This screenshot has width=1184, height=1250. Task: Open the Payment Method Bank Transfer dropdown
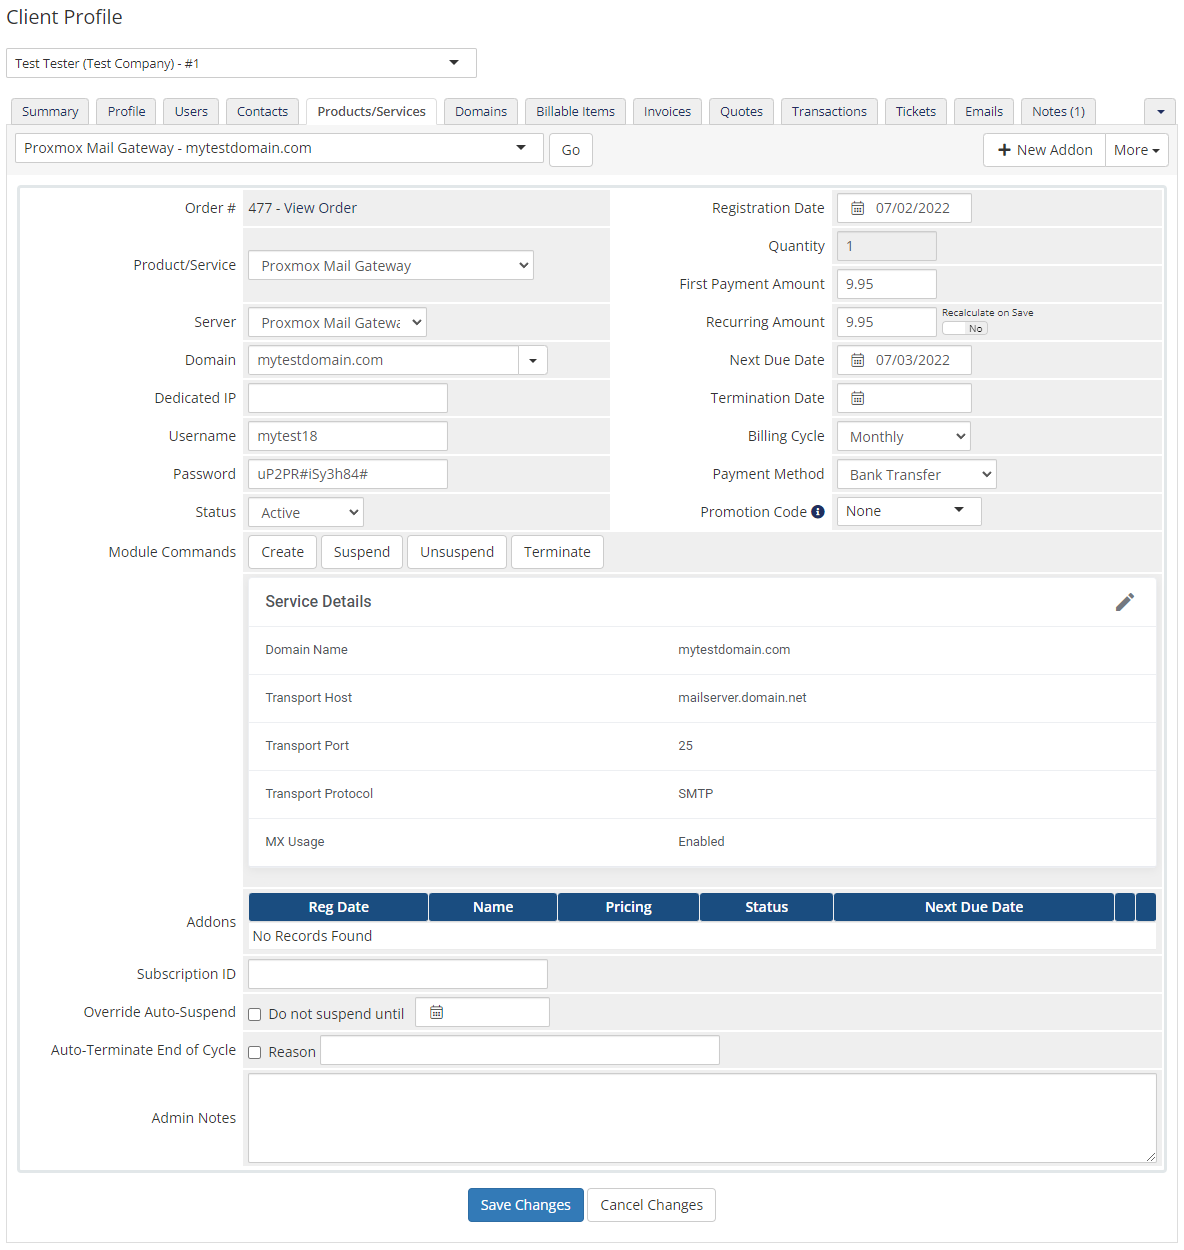click(x=917, y=474)
